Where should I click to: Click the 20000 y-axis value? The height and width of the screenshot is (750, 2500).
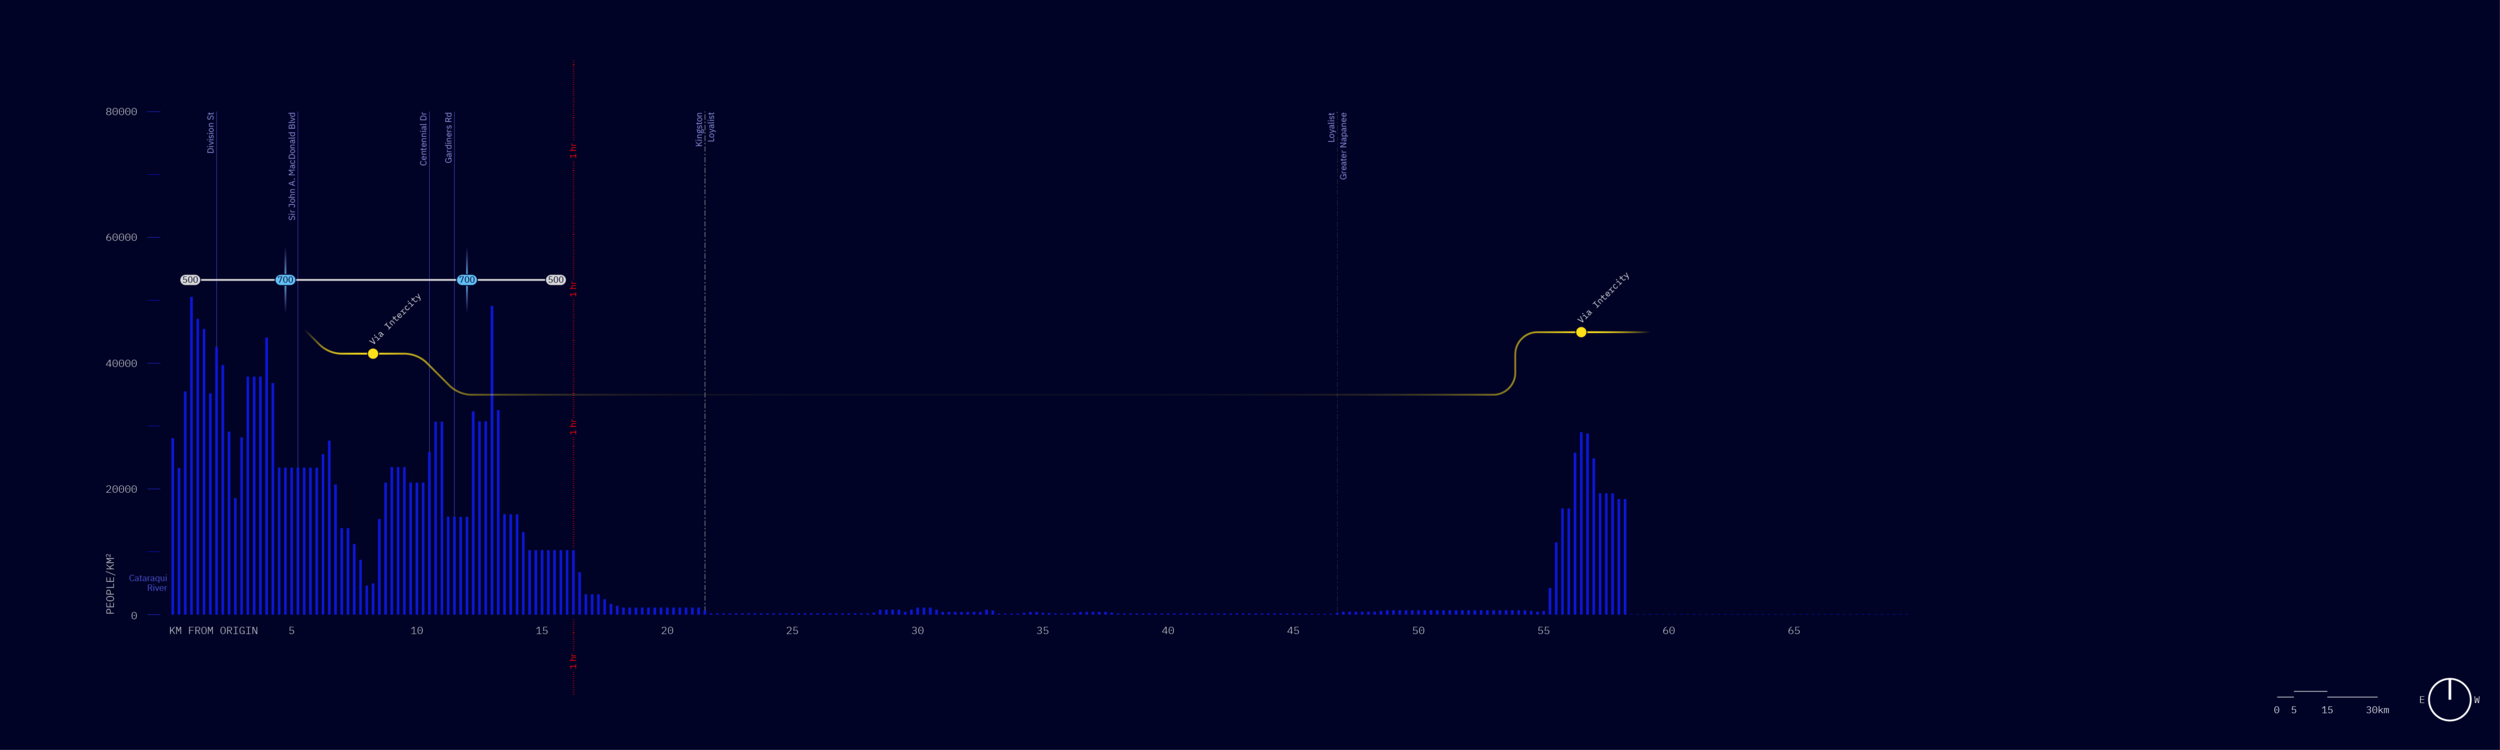tap(121, 490)
